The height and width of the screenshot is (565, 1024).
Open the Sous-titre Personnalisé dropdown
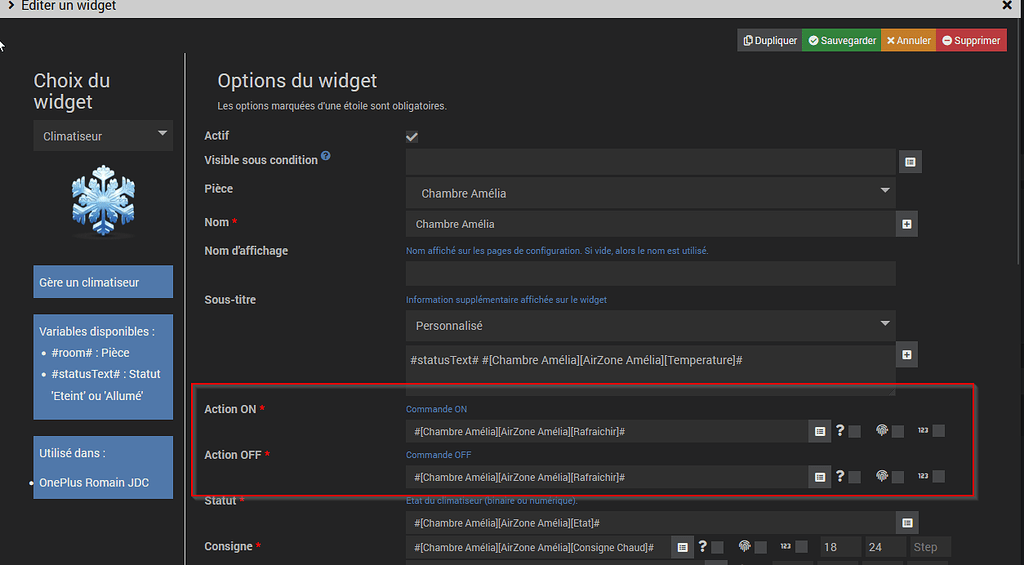[650, 325]
